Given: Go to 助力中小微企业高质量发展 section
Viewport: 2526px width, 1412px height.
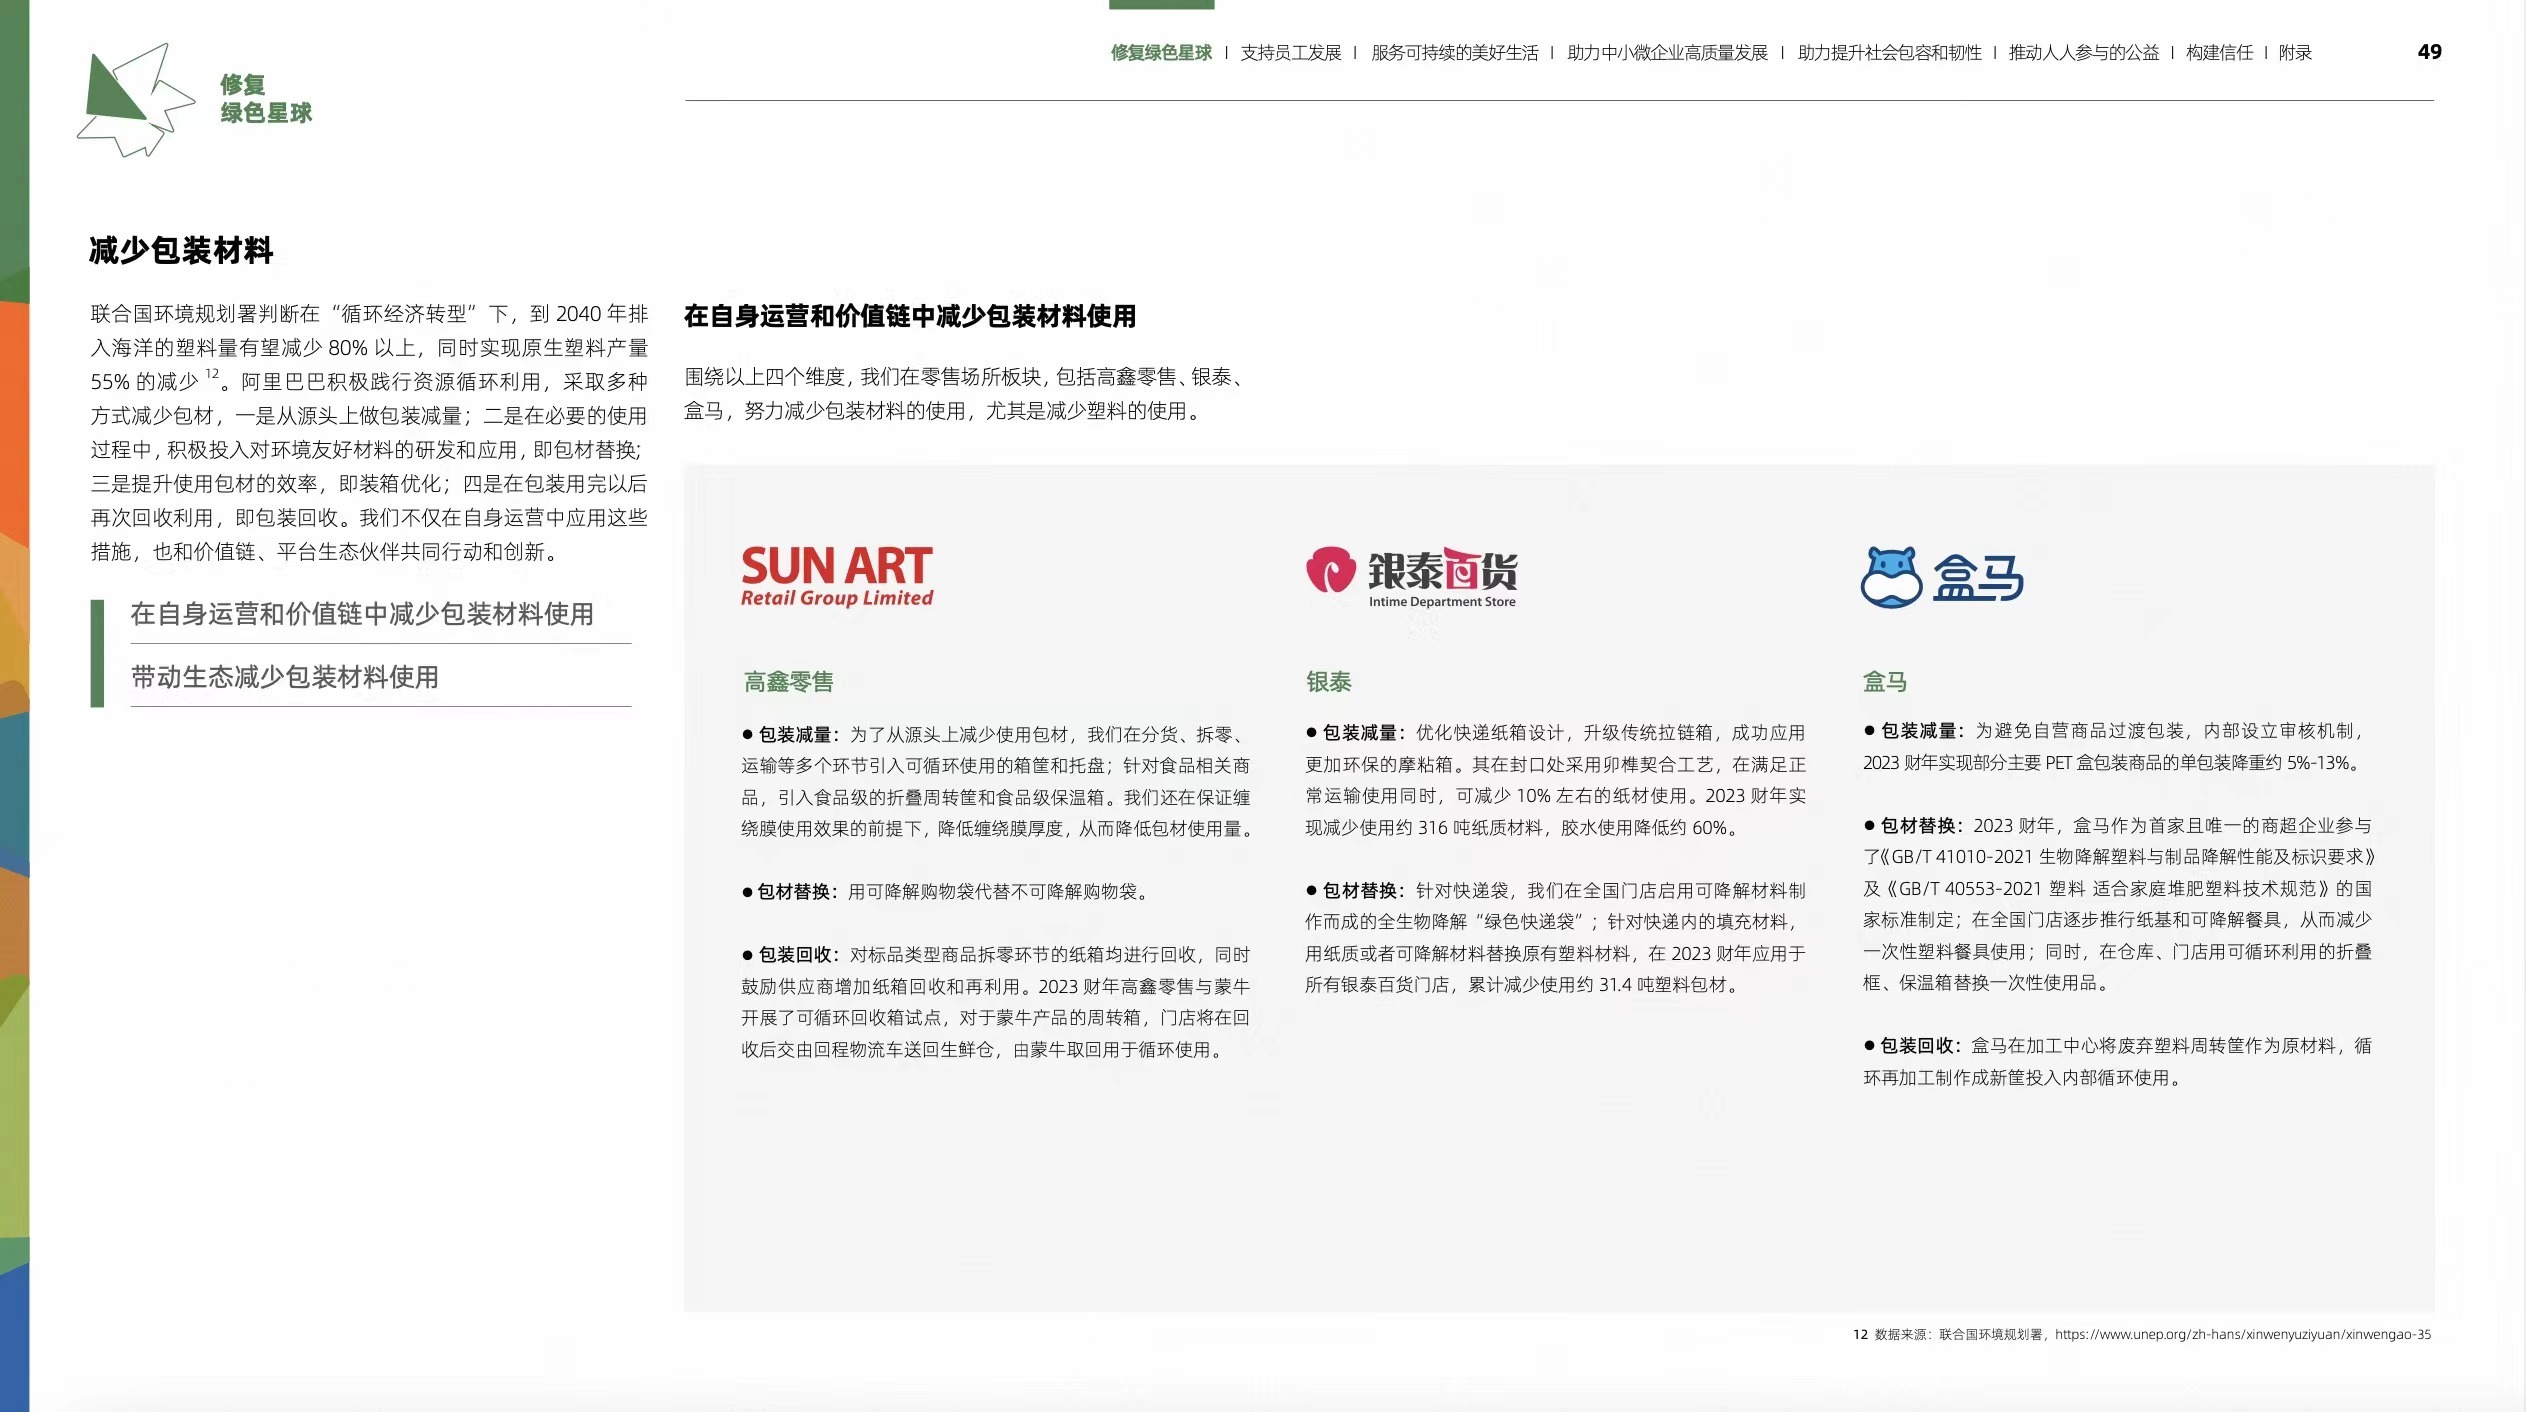Looking at the screenshot, I should point(1667,53).
